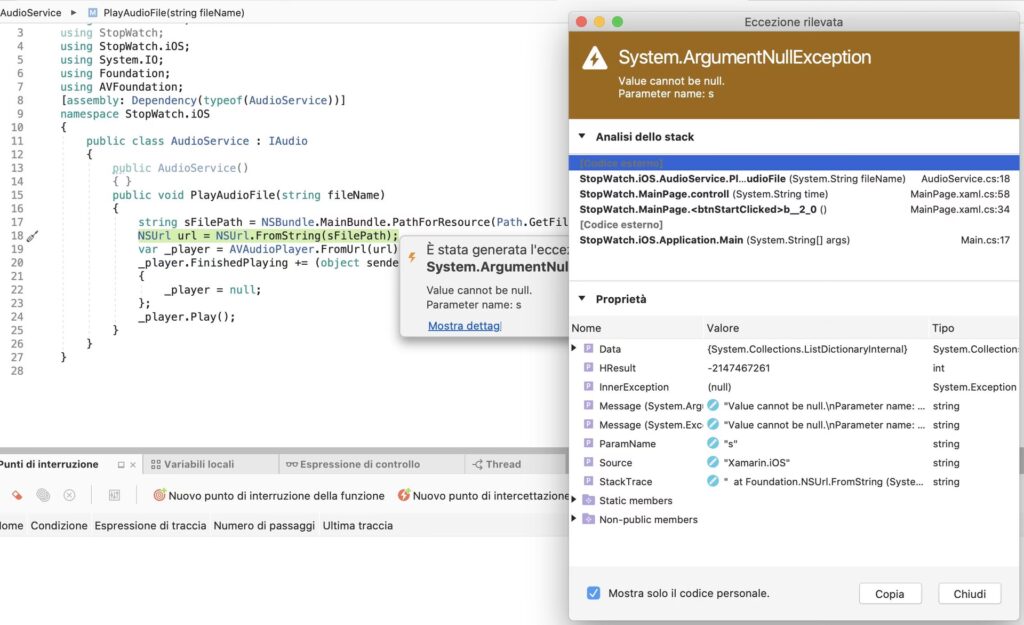1024x625 pixels.
Task: Click the method icon beside PlayAudioFile breadcrumb
Action: [93, 13]
